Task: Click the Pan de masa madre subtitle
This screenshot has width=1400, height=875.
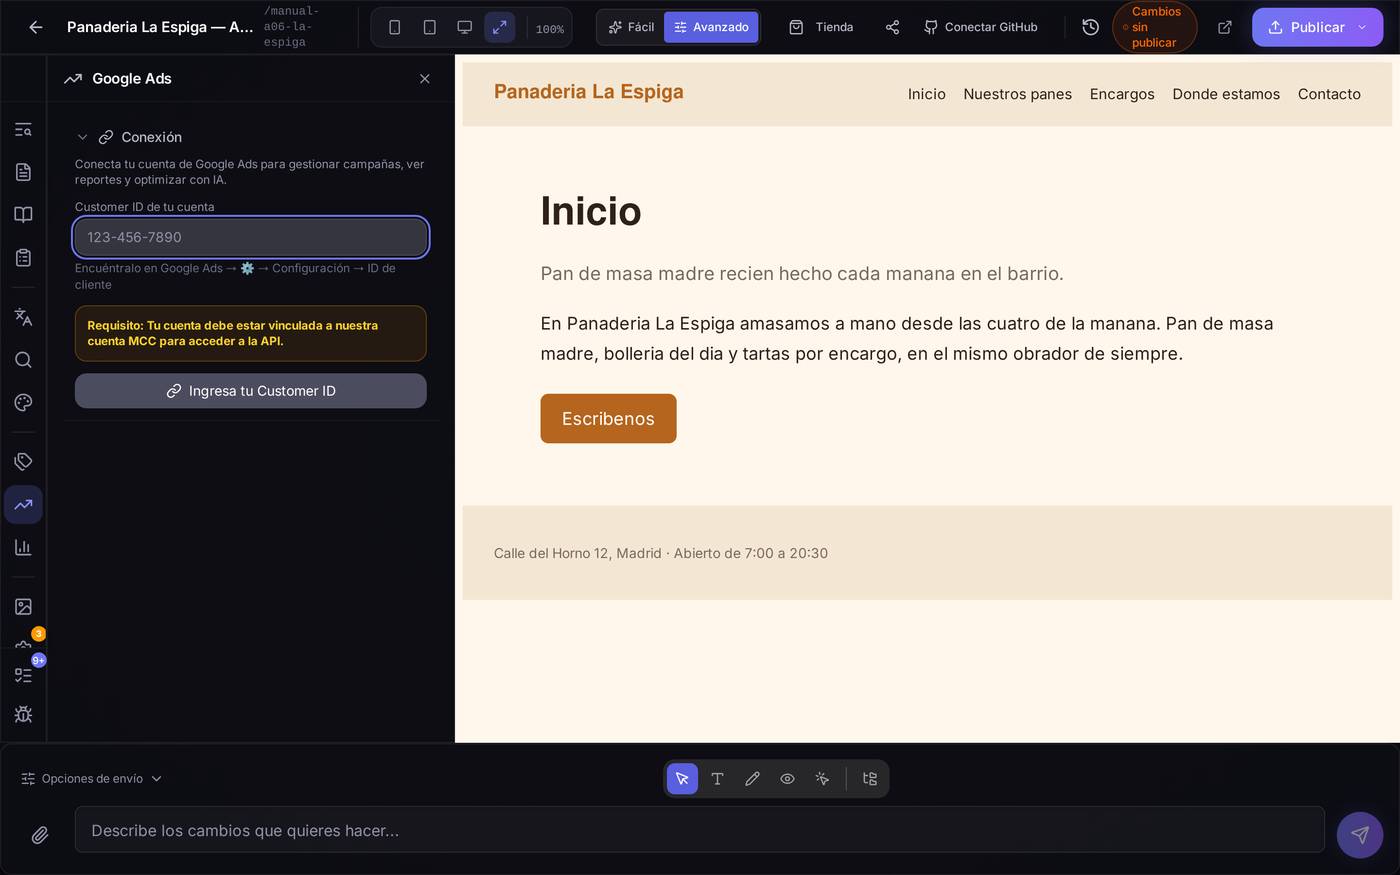Action: pos(802,274)
